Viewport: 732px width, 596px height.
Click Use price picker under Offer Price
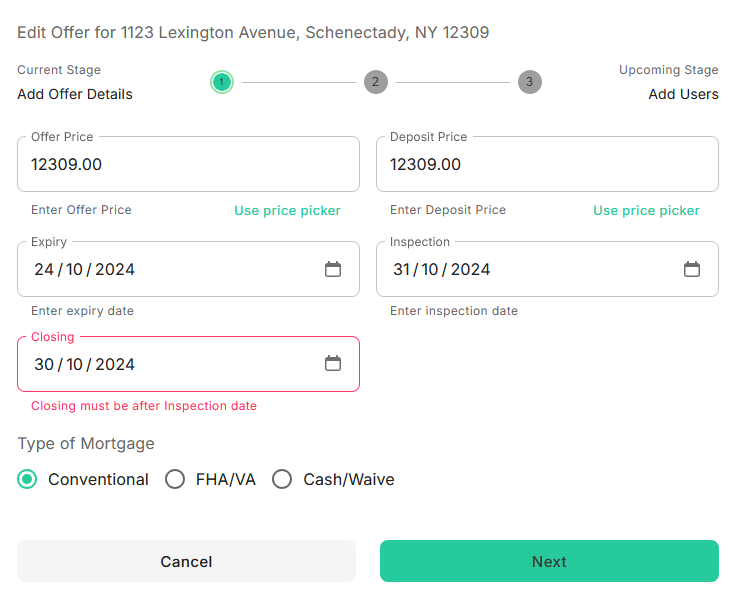[287, 210]
